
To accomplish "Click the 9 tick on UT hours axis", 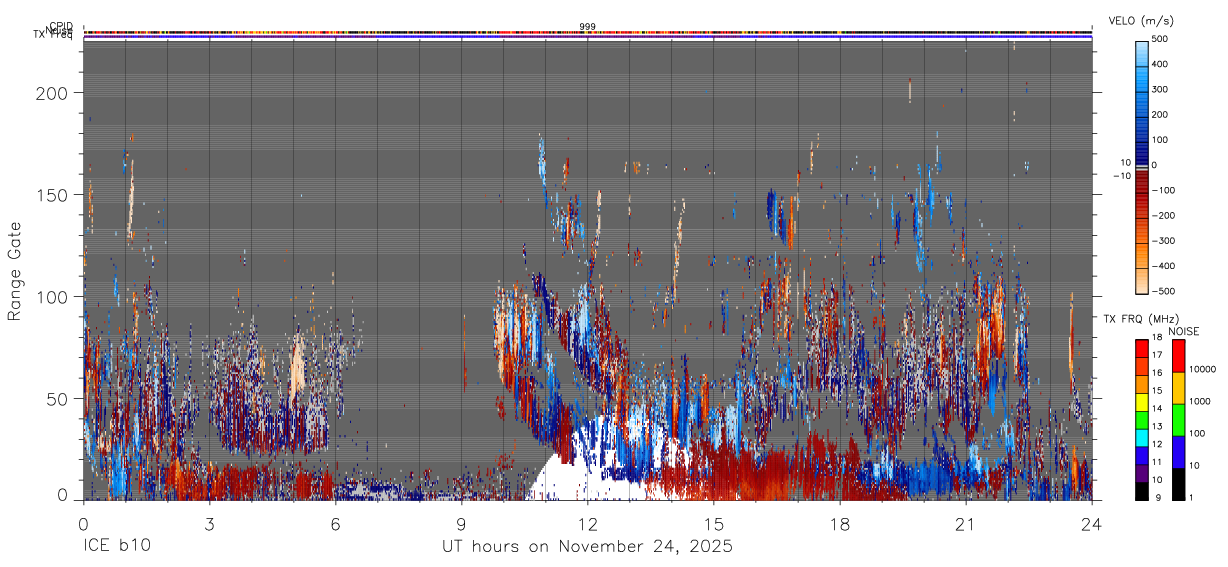I will [x=461, y=524].
